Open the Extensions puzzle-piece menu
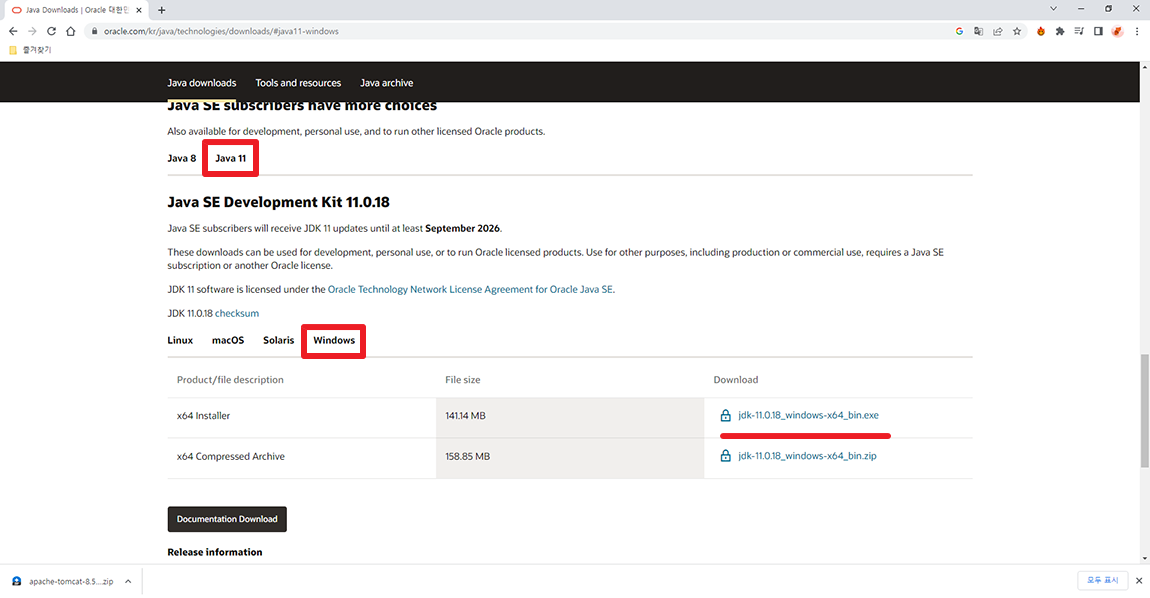 point(1060,32)
